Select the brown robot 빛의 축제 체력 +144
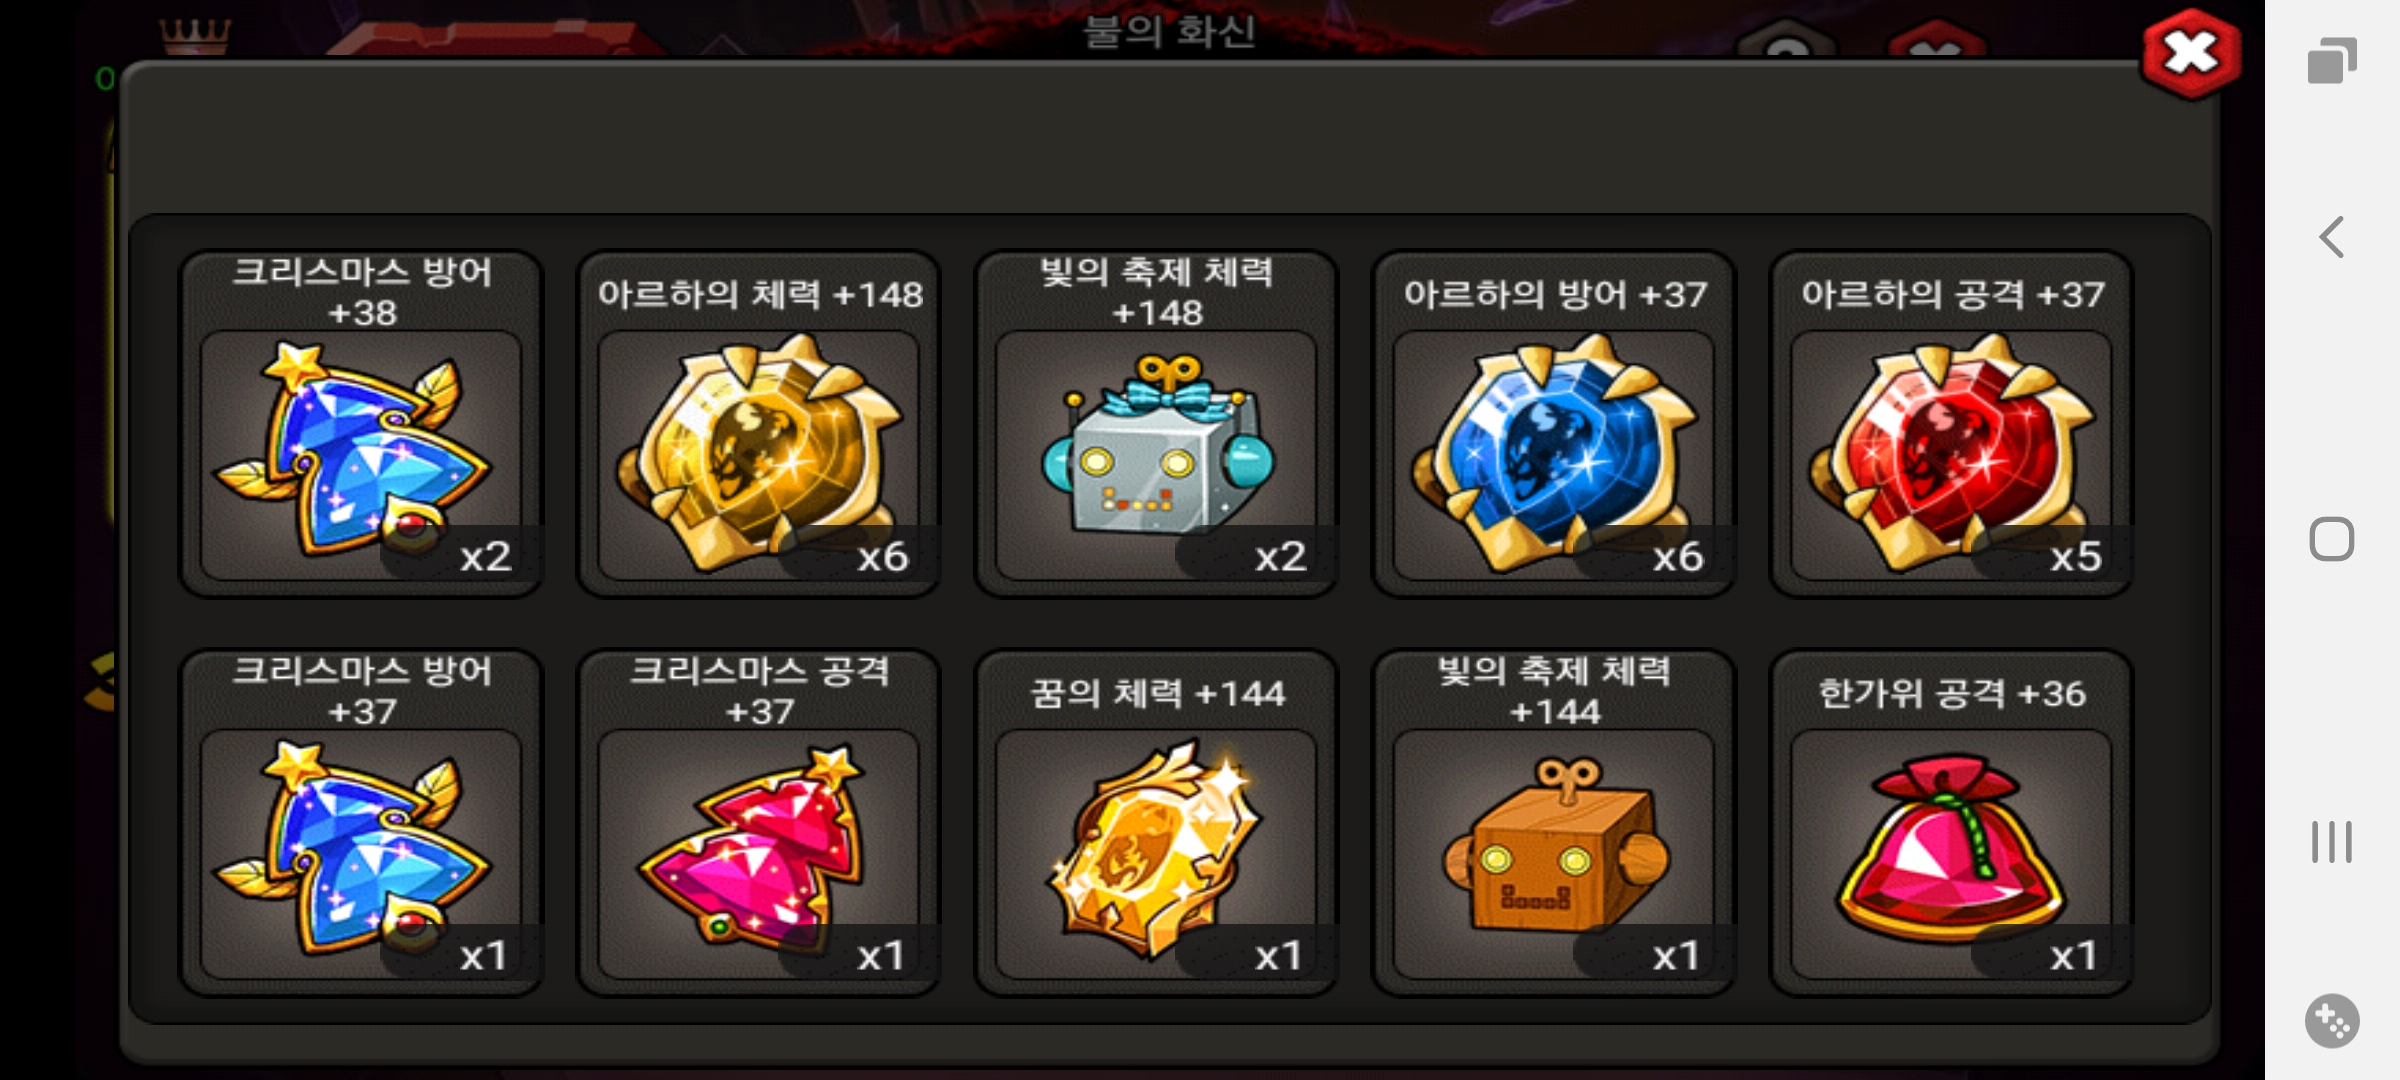Viewport: 2400px width, 1080px height. pyautogui.click(x=1554, y=823)
